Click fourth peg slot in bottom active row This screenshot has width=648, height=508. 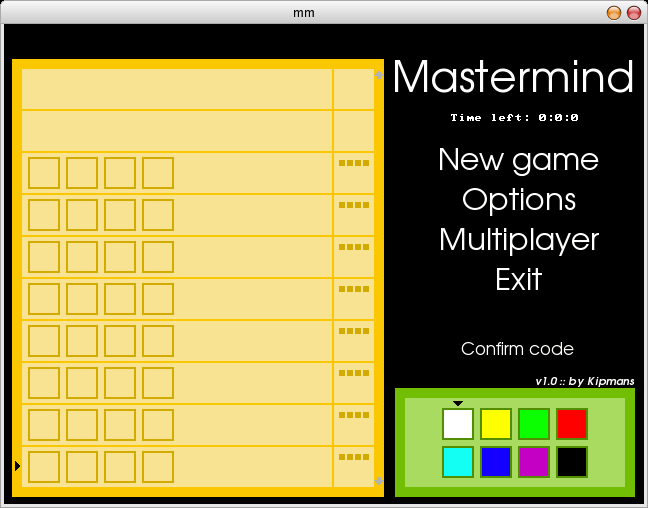click(x=158, y=467)
